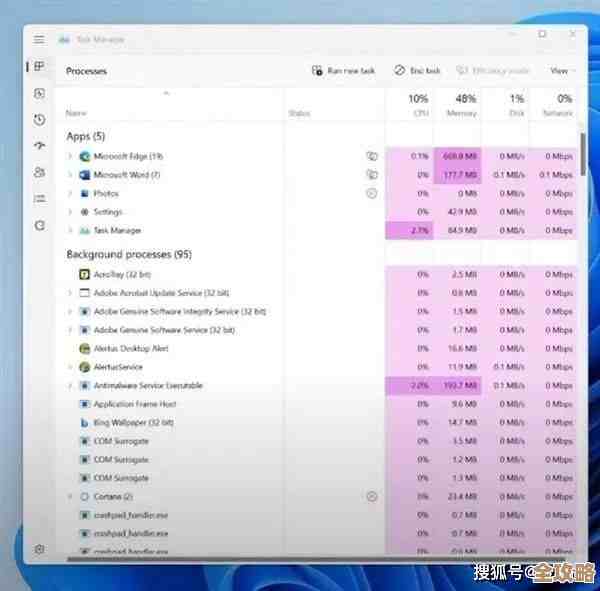This screenshot has width=600, height=591.
Task: Click Microsoft Word efficiency status icon
Action: (x=372, y=175)
